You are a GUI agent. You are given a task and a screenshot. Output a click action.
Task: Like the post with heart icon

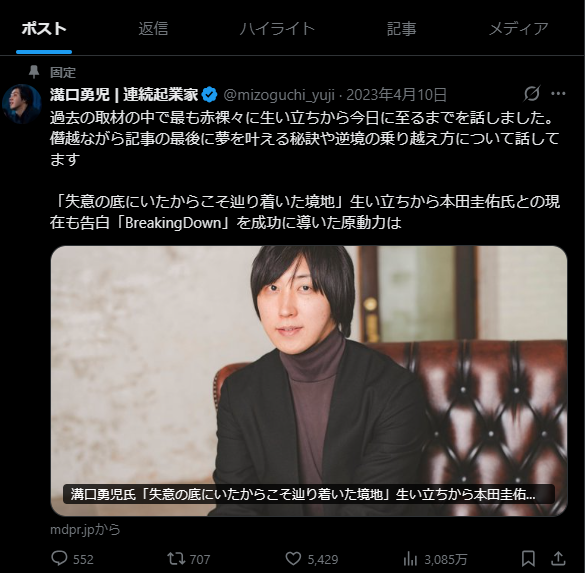(x=293, y=558)
